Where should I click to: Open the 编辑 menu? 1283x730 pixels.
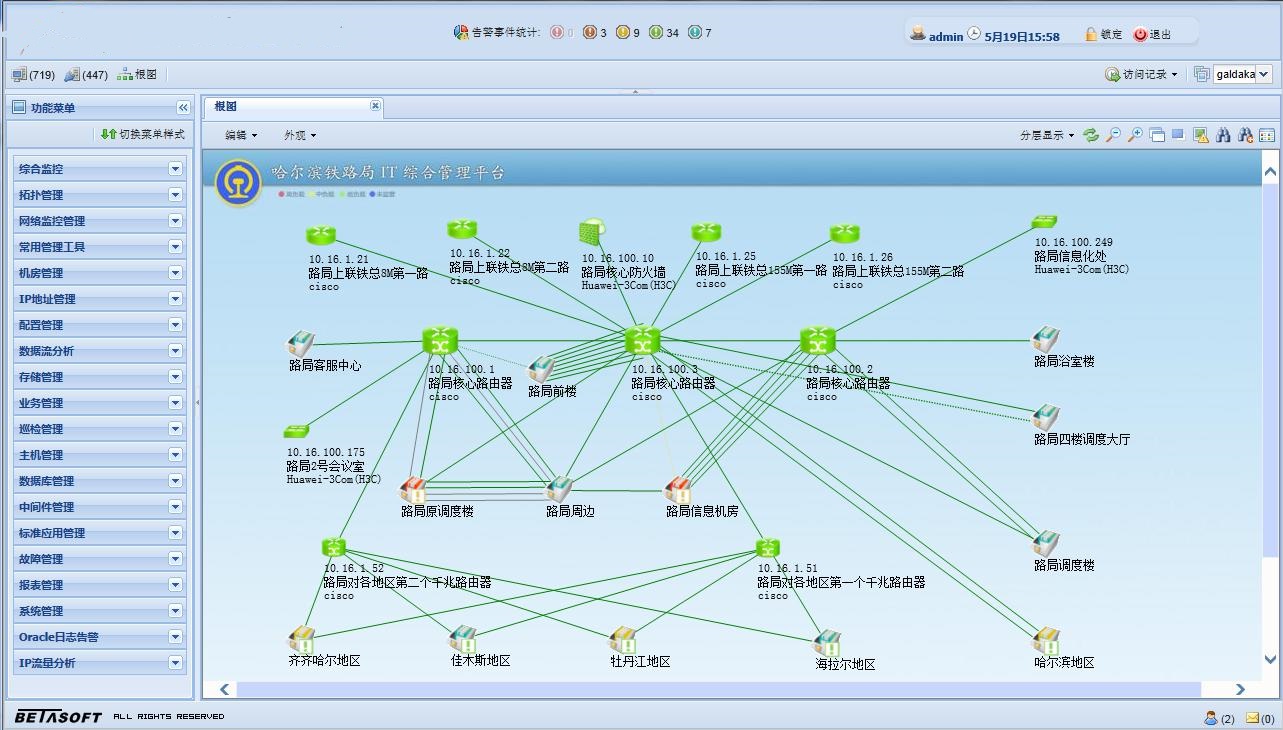pos(240,135)
